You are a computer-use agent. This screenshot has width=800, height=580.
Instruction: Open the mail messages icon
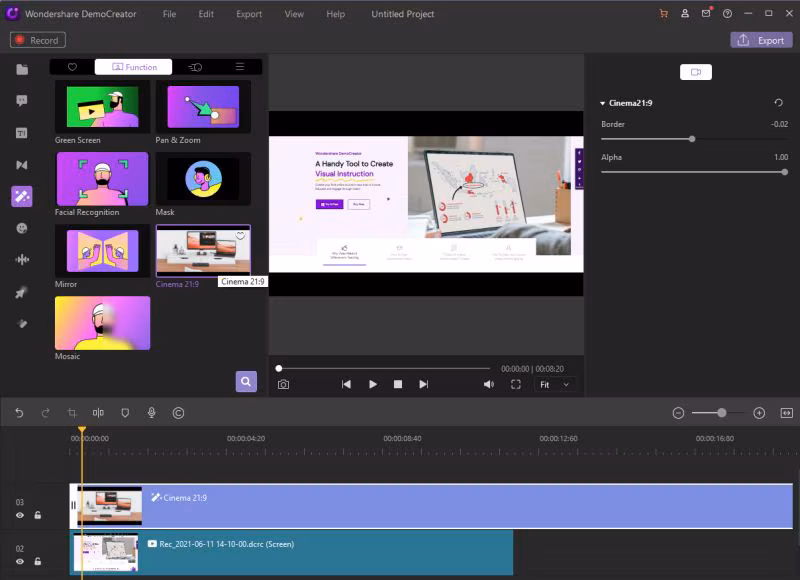point(706,13)
